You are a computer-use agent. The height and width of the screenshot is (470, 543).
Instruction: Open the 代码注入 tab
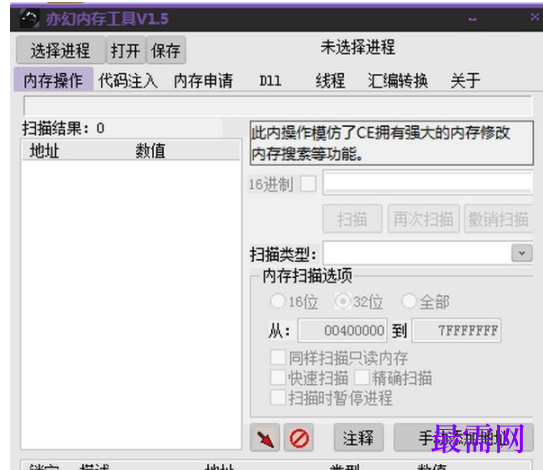click(x=128, y=81)
